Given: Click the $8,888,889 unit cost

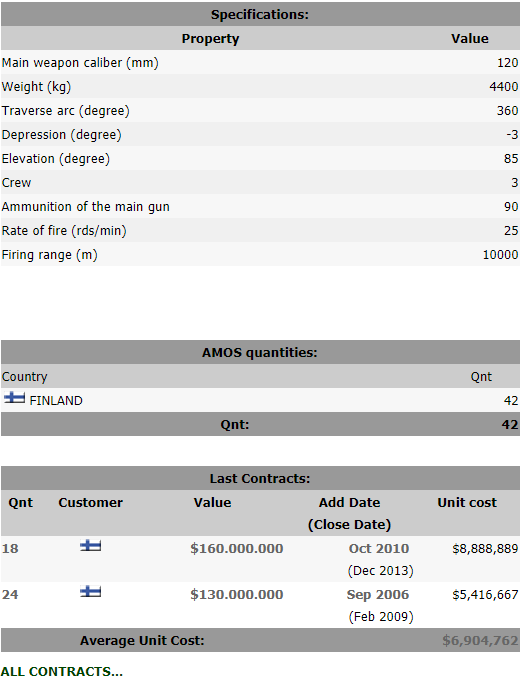Looking at the screenshot, I should [486, 549].
